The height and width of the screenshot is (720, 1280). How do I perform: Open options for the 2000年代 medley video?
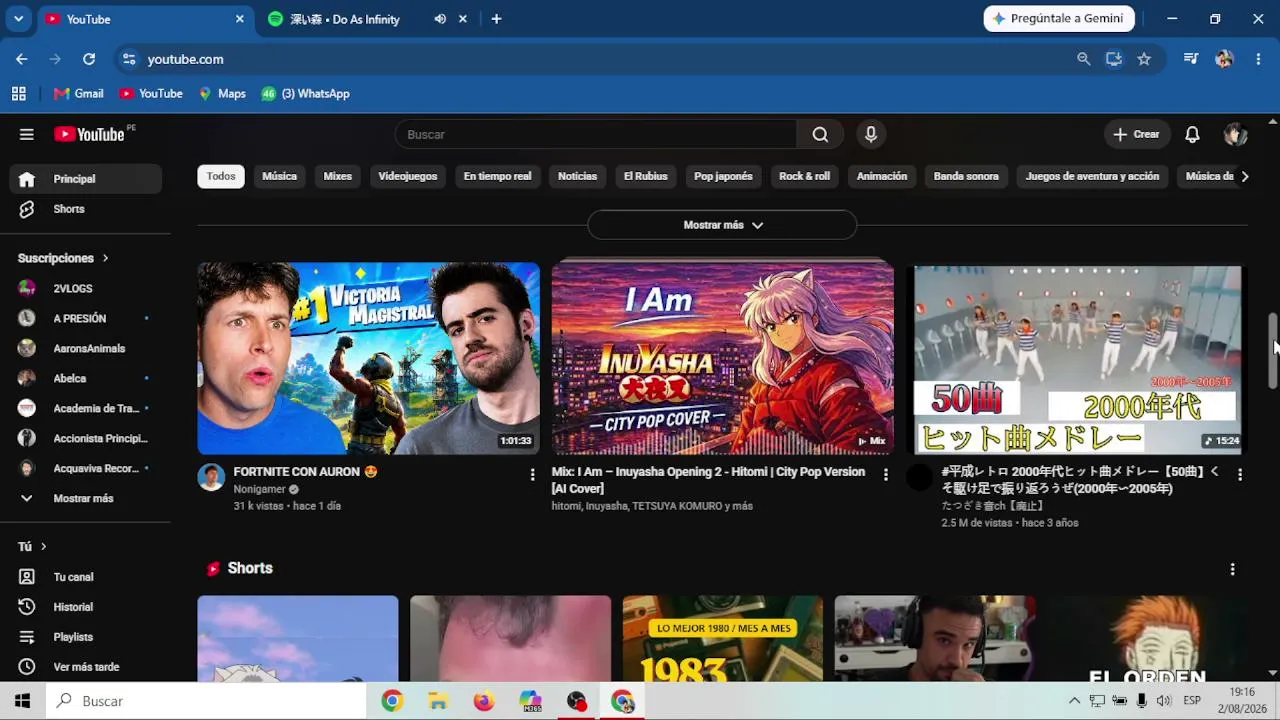click(x=1240, y=475)
